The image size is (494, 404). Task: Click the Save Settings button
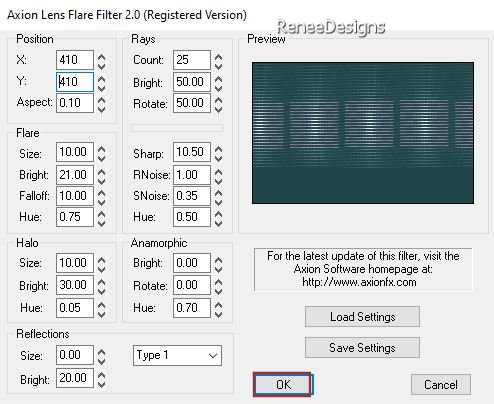(x=362, y=348)
